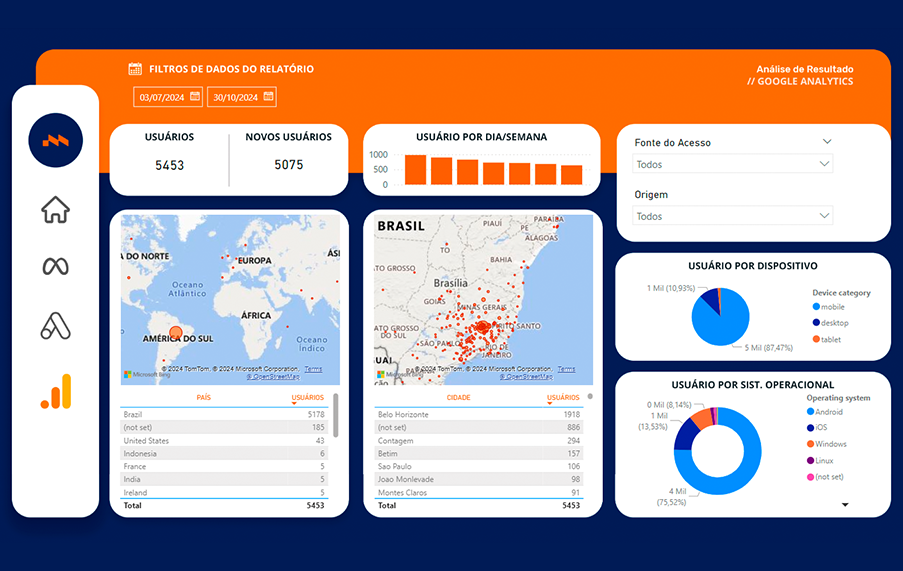
Task: Click the company logo at sidebar top
Action: 55,140
